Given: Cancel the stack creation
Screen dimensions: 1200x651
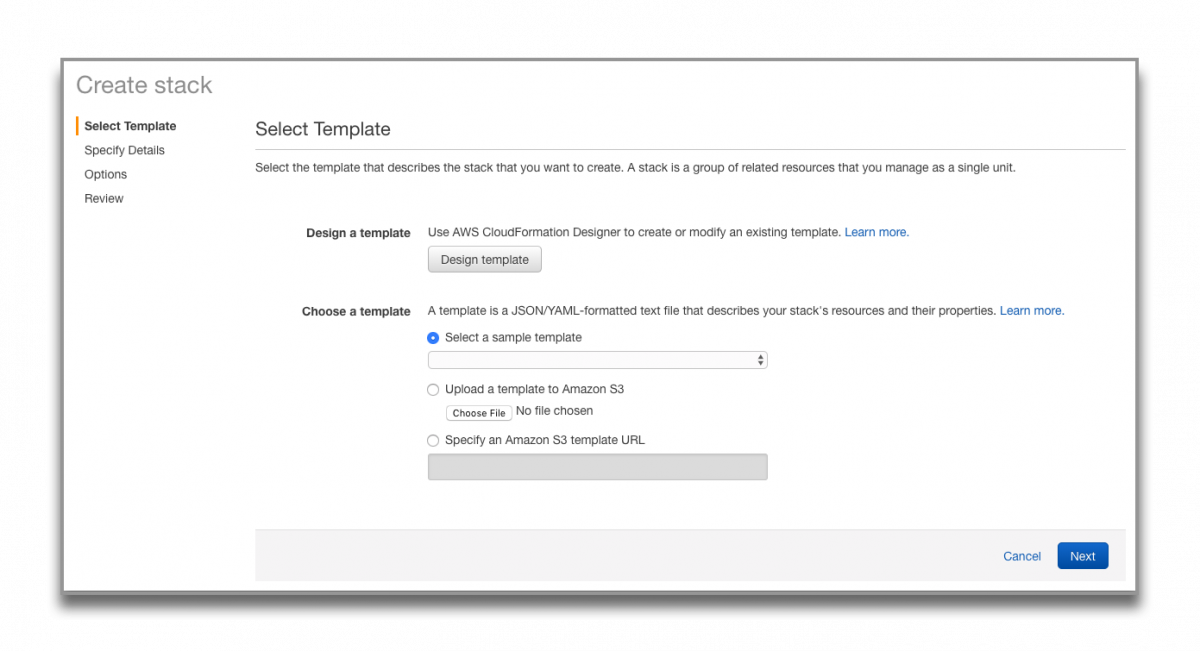Looking at the screenshot, I should 1021,556.
